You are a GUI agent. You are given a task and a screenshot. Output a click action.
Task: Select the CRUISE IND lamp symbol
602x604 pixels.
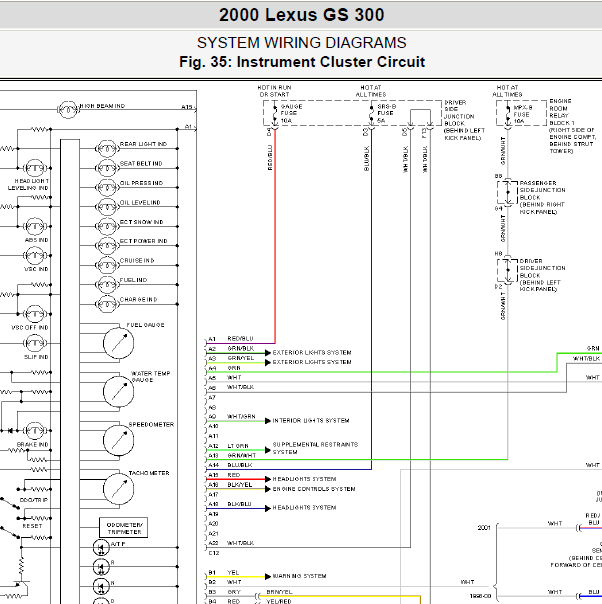pyautogui.click(x=107, y=265)
